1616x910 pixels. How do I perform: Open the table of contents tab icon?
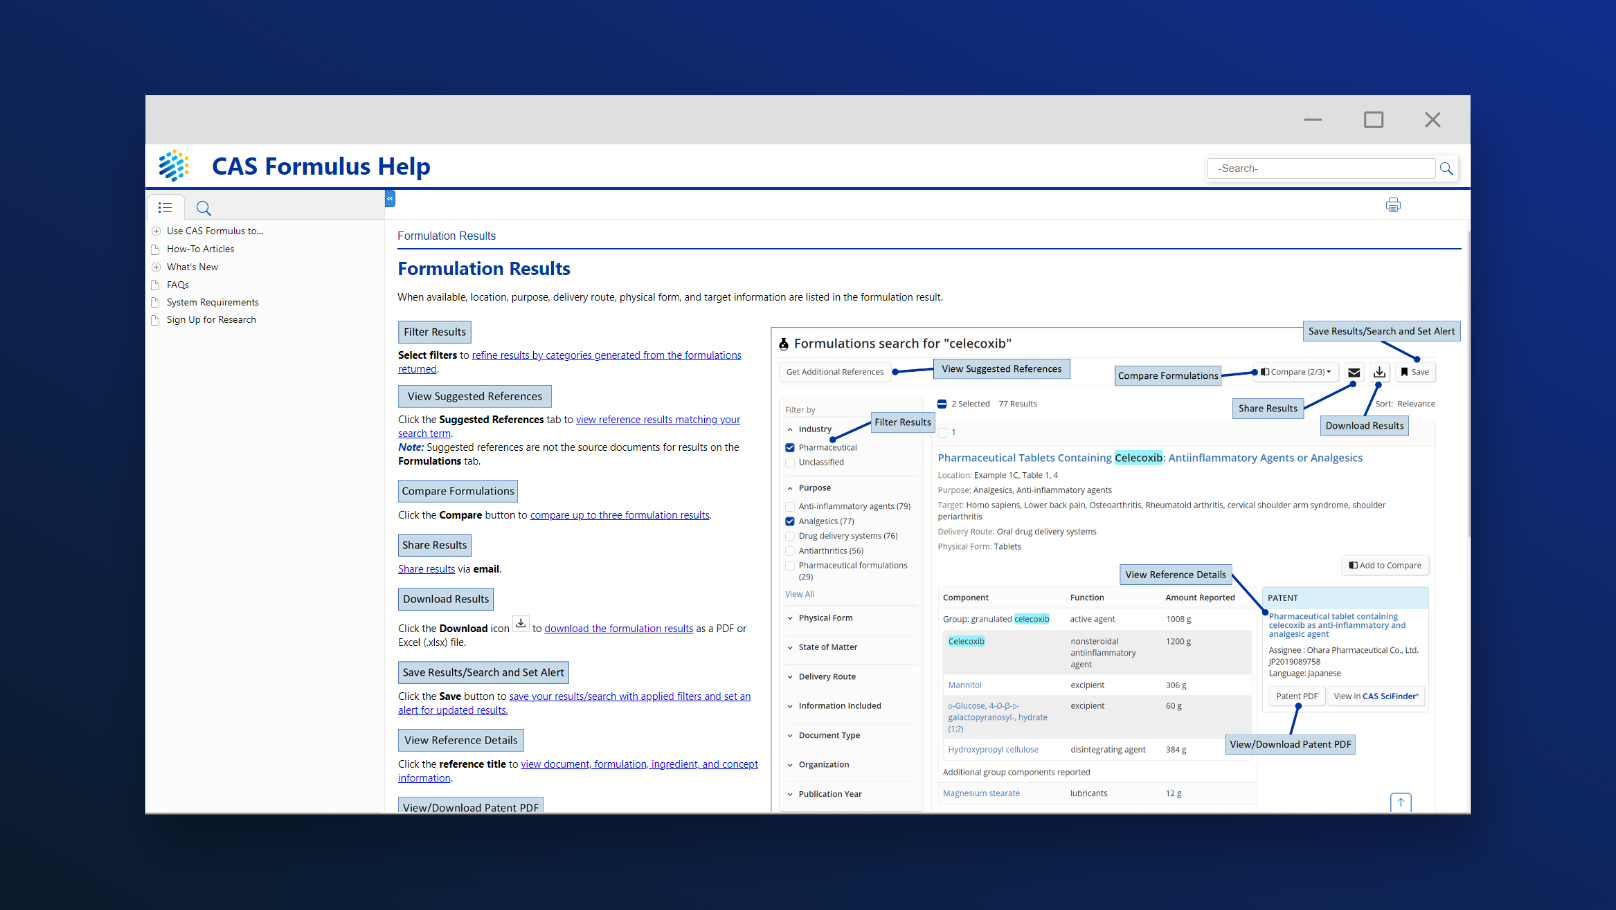[165, 208]
